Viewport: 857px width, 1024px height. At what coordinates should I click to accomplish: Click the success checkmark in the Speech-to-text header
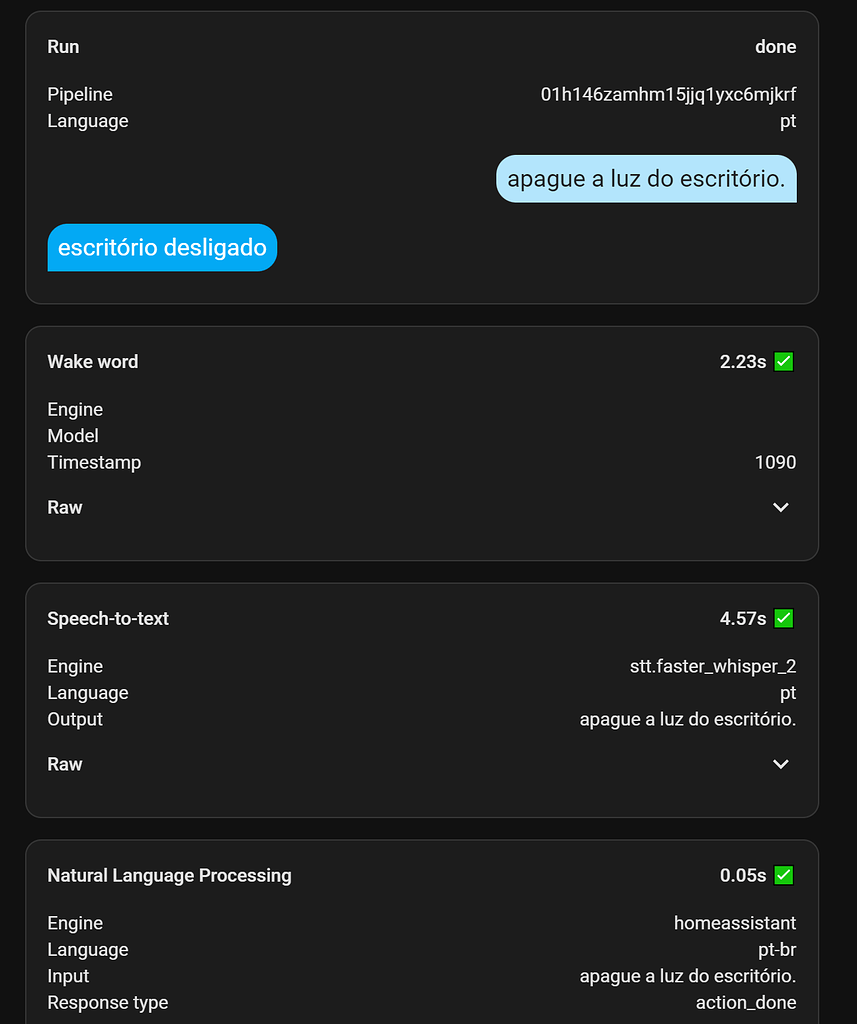pyautogui.click(x=783, y=618)
